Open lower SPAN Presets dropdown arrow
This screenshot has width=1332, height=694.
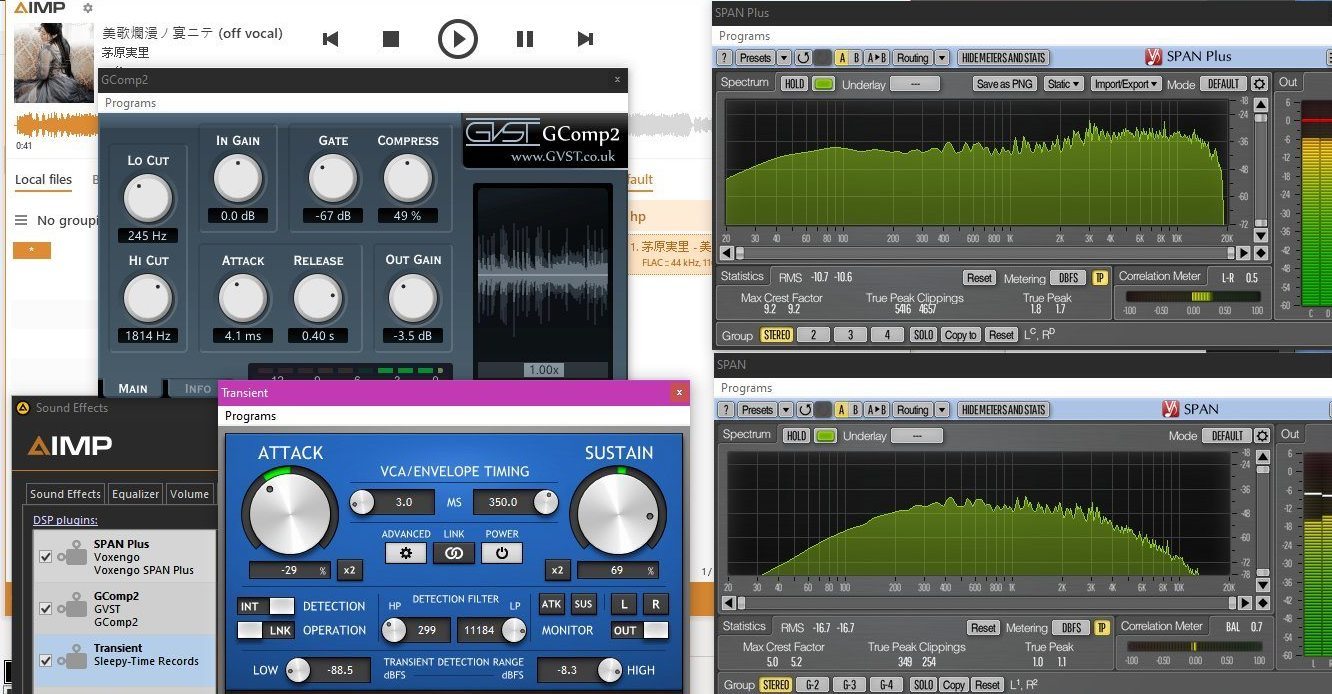pos(784,410)
